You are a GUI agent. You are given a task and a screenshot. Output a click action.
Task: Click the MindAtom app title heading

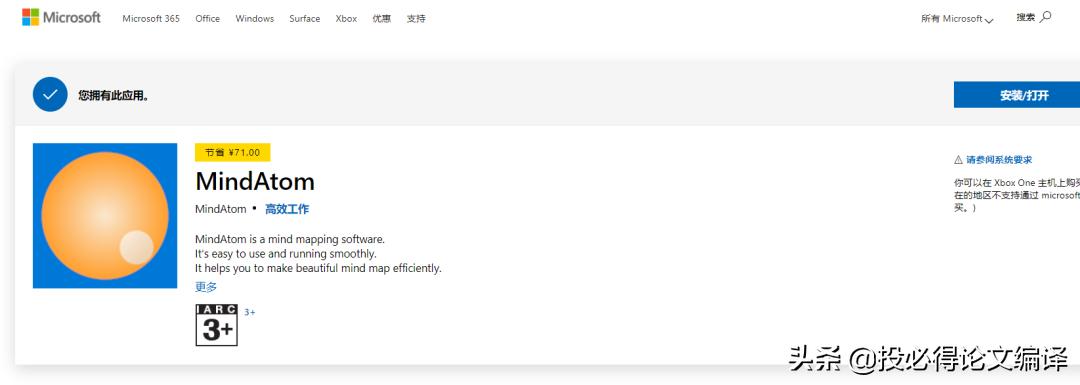(x=255, y=182)
